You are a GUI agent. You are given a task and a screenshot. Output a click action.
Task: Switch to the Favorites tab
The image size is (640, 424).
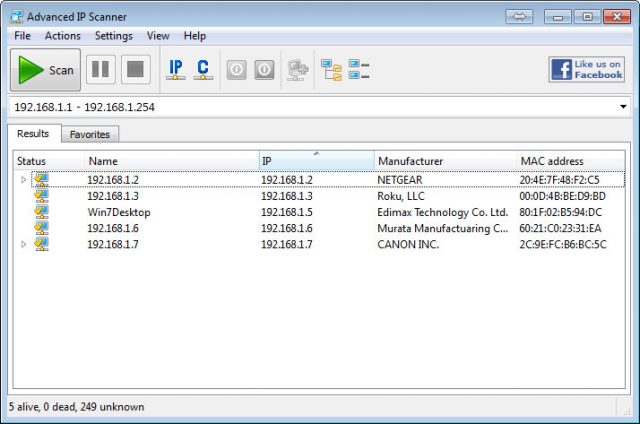coord(90,134)
